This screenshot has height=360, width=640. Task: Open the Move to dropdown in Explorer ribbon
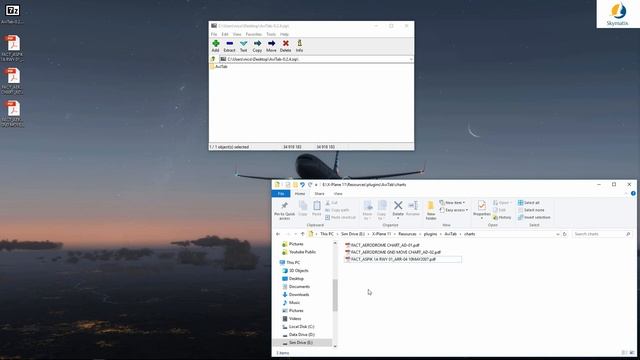tap(367, 210)
